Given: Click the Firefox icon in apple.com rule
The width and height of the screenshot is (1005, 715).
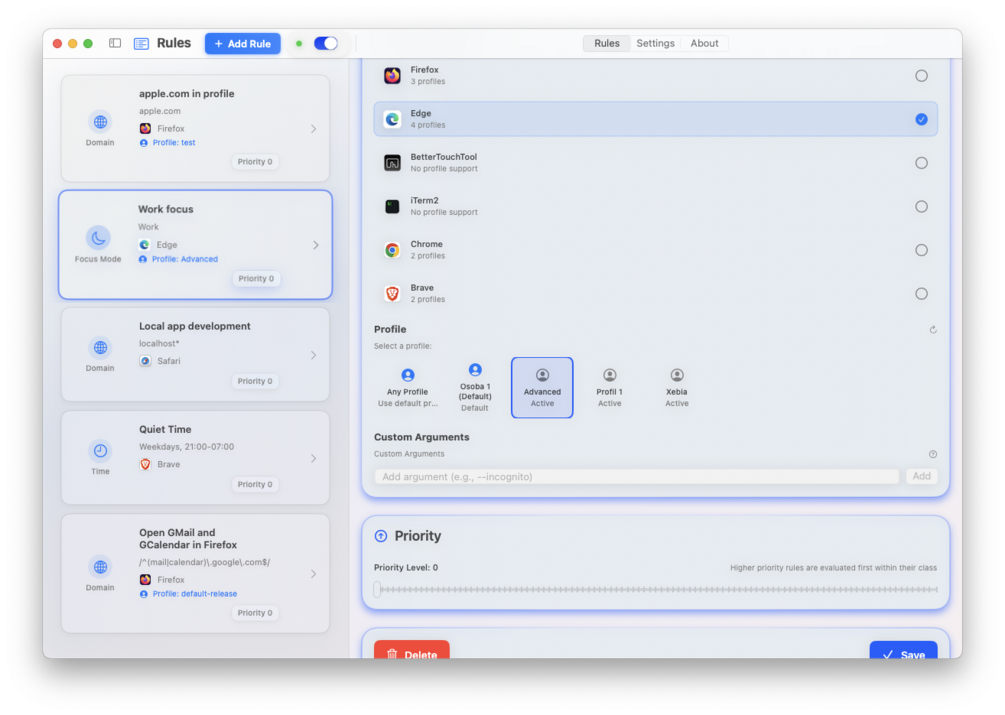Looking at the screenshot, I should pos(145,128).
